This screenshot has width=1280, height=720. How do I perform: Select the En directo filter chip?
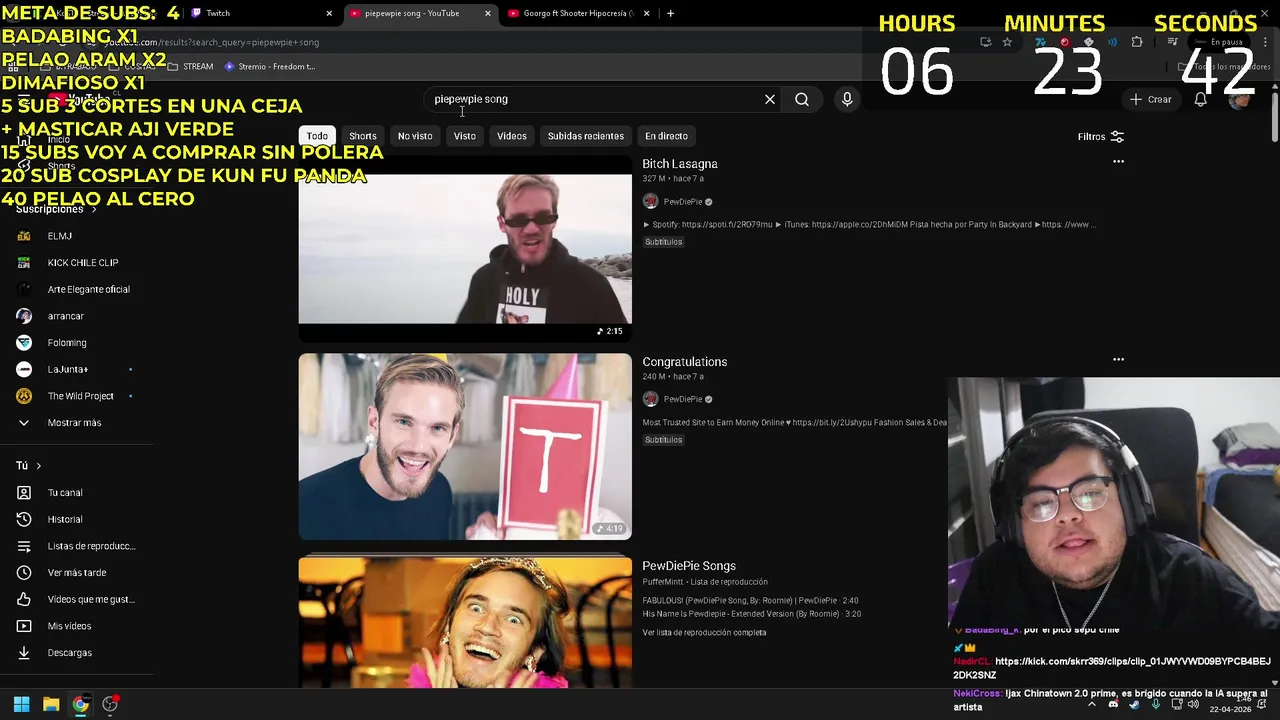coord(666,136)
